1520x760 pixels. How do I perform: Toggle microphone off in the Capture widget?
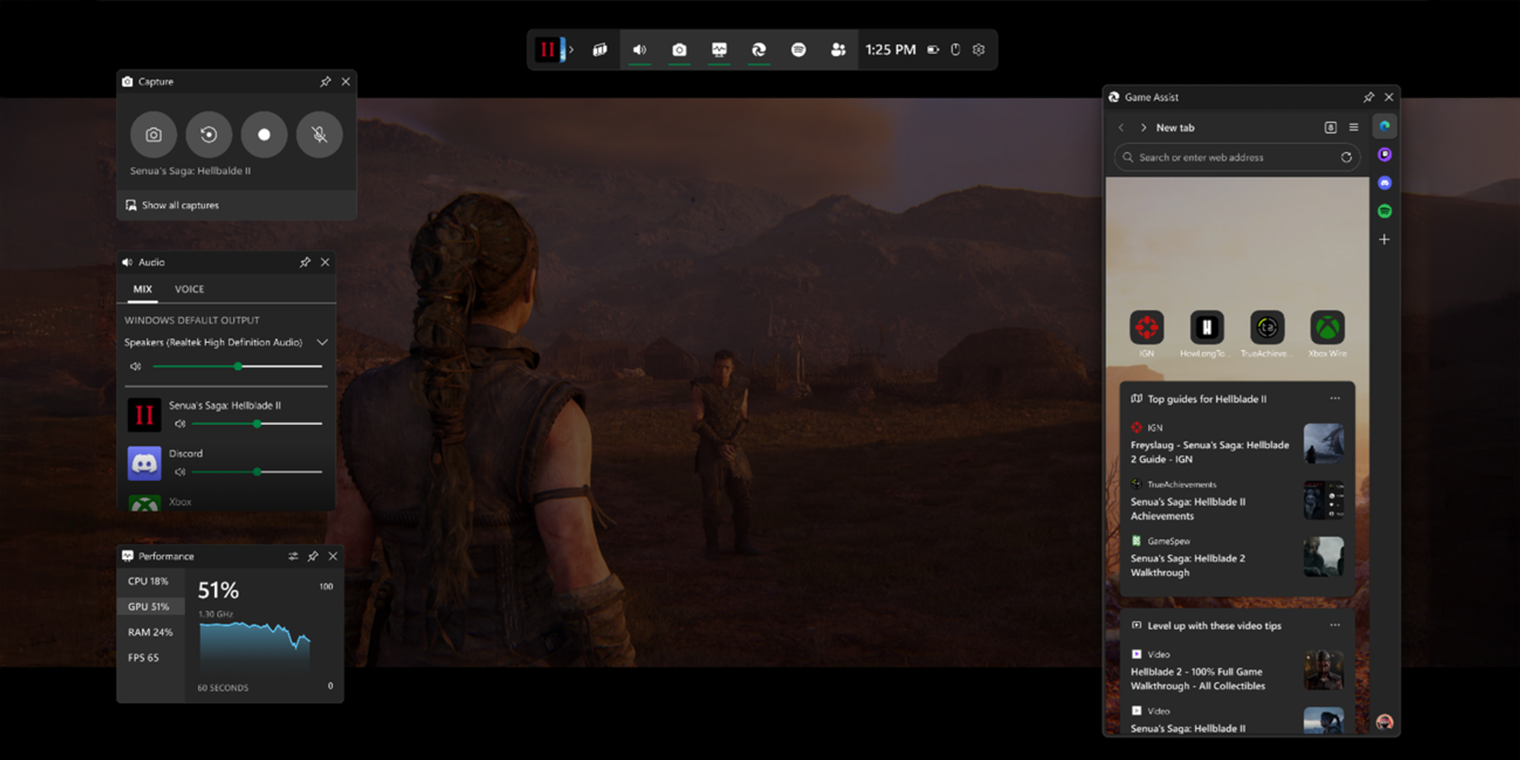tap(319, 134)
